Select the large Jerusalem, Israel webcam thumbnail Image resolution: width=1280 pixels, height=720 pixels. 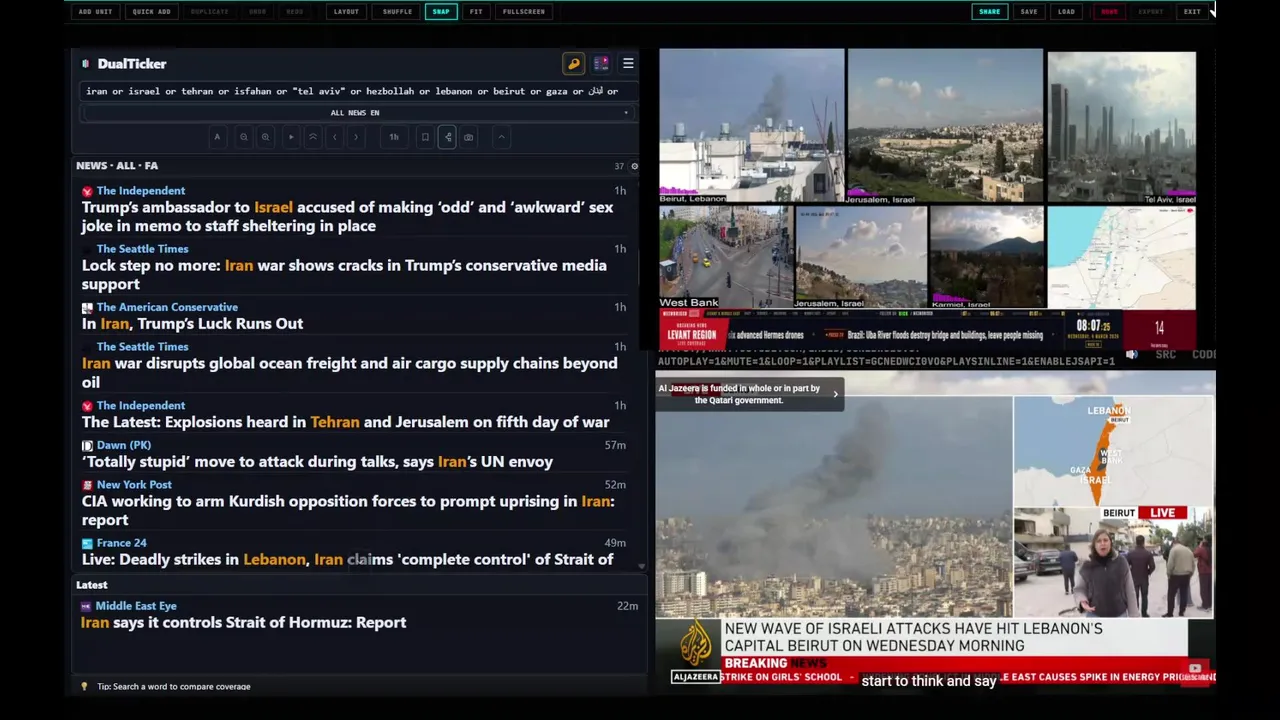point(945,126)
